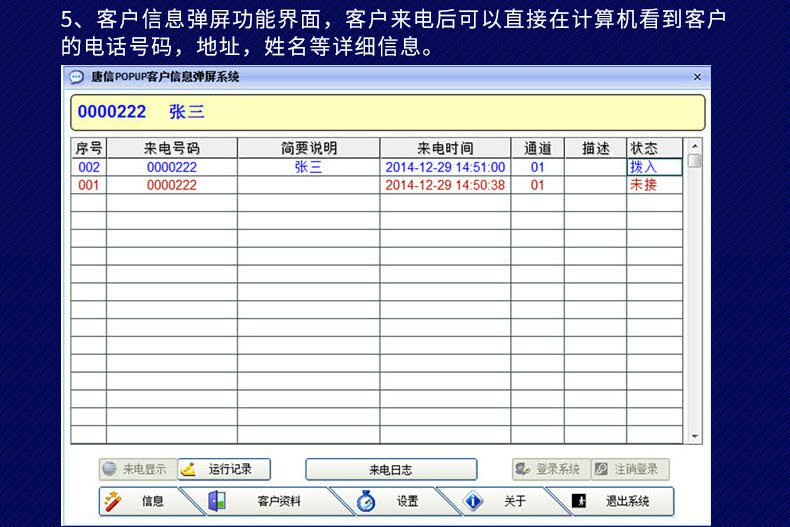The width and height of the screenshot is (790, 527).
Task: Click the chat bubble icon in title bar
Action: click(x=76, y=77)
